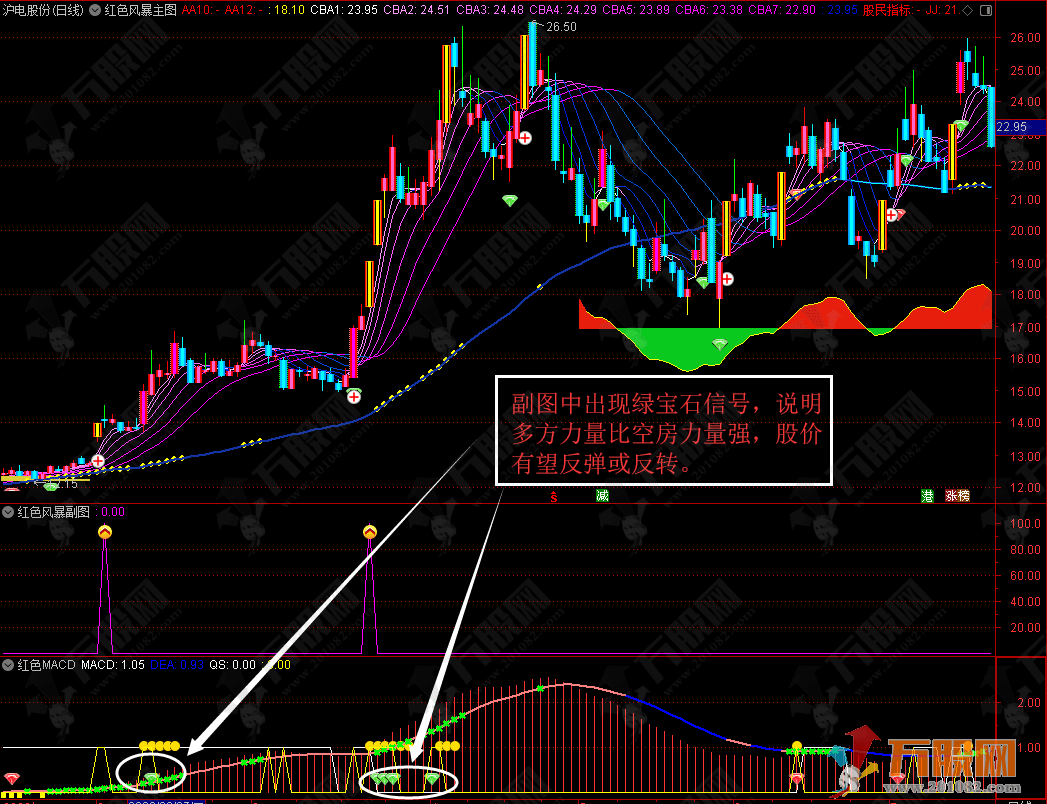Click the 沪电股份(日线) stock title
The image size is (1047, 804).
coord(43,10)
